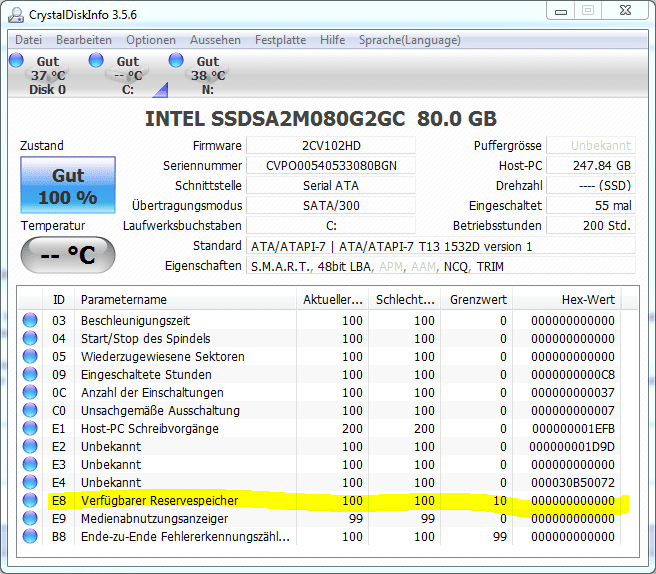Minimize the CrystalDiskInfo window
Viewport: 656px width, 574px height.
[561, 11]
